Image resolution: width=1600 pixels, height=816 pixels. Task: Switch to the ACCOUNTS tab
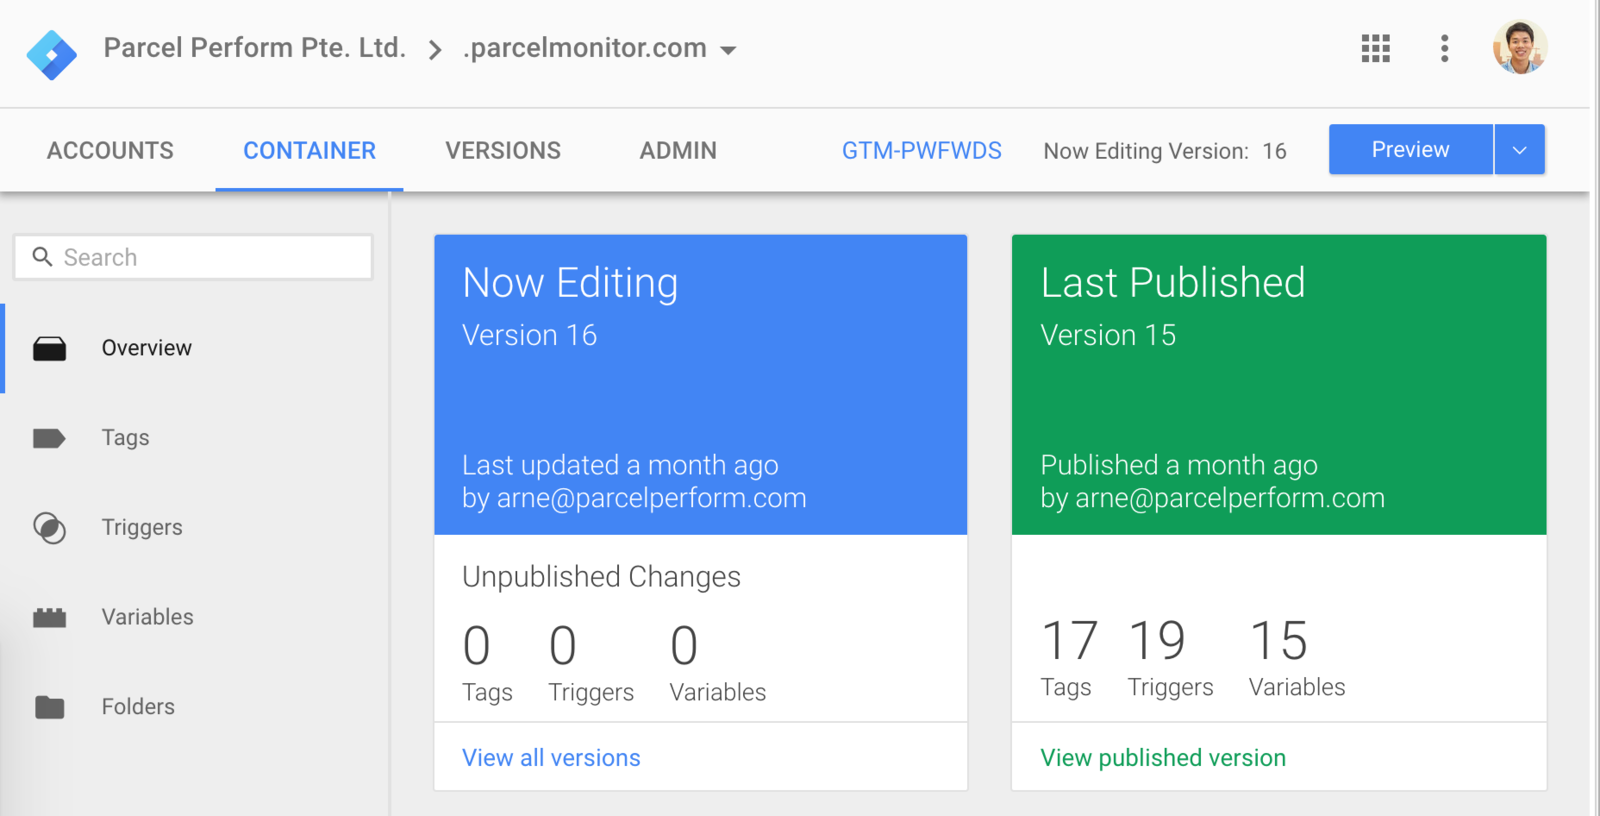pos(110,150)
